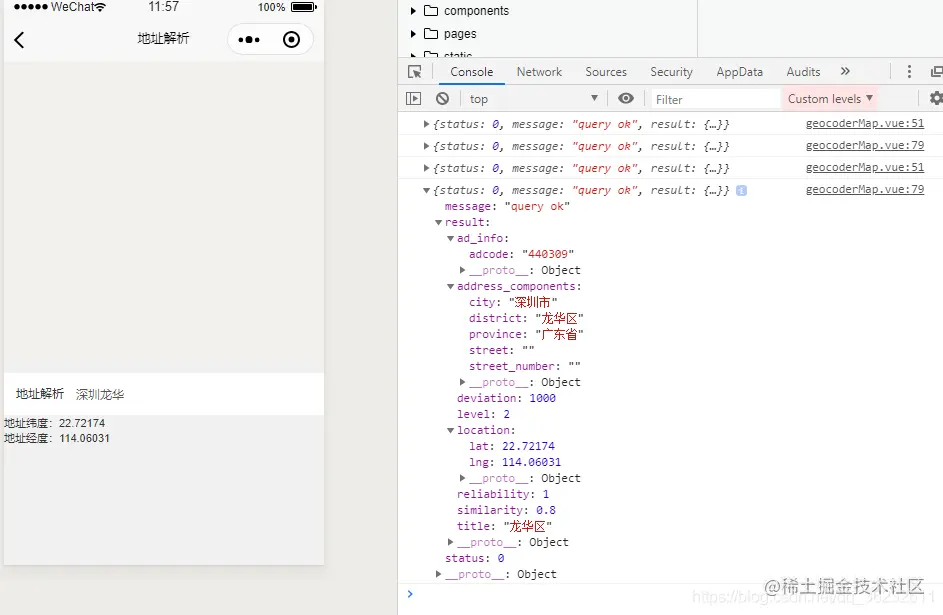Select the reliability: 1 row
The image size is (943, 615).
pos(503,494)
